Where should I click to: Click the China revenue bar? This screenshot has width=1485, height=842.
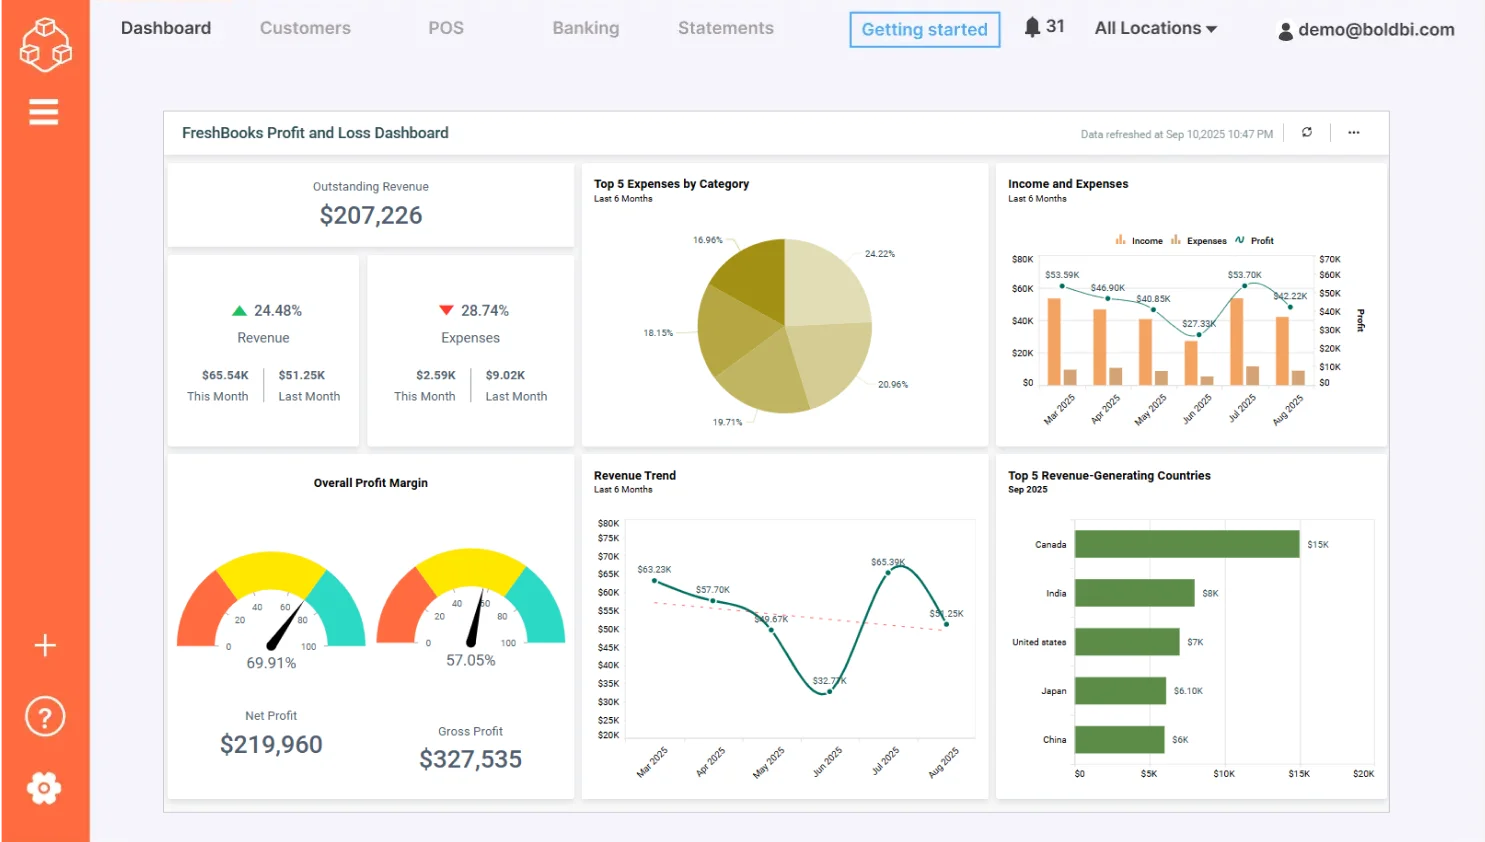1120,740
